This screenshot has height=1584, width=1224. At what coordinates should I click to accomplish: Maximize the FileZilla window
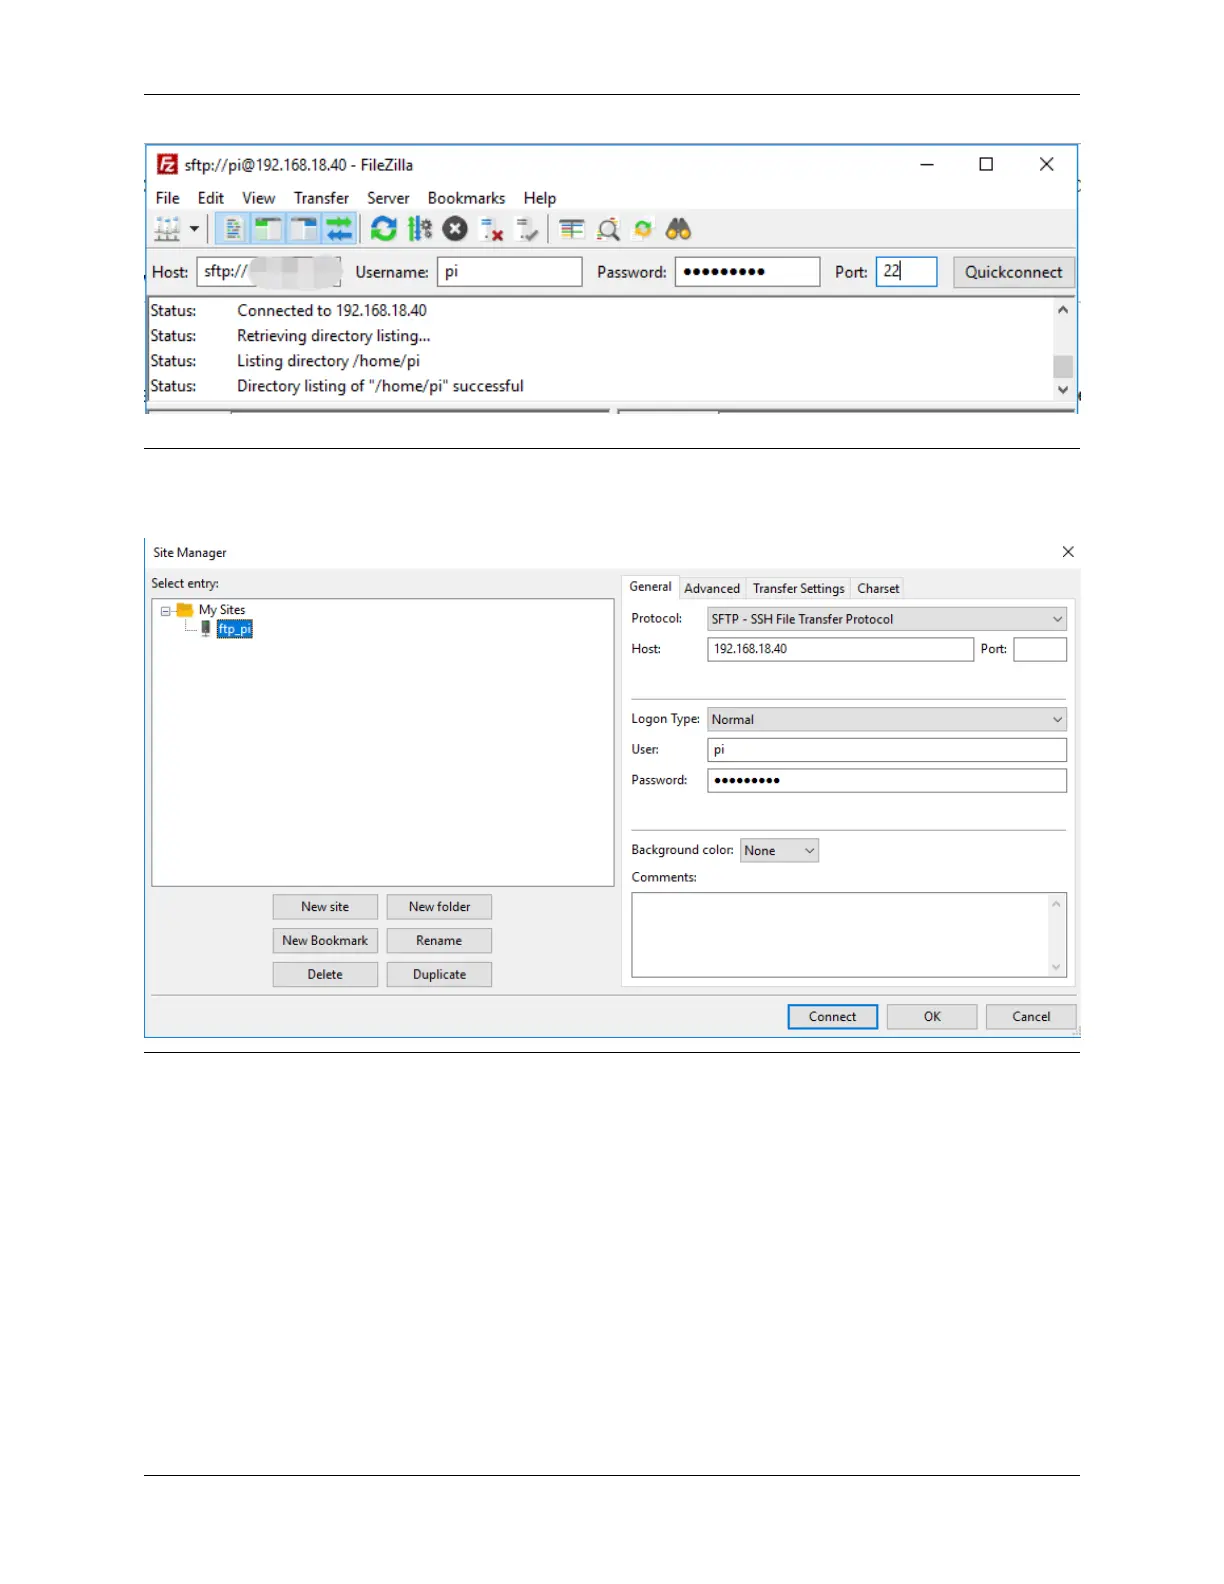tap(986, 164)
